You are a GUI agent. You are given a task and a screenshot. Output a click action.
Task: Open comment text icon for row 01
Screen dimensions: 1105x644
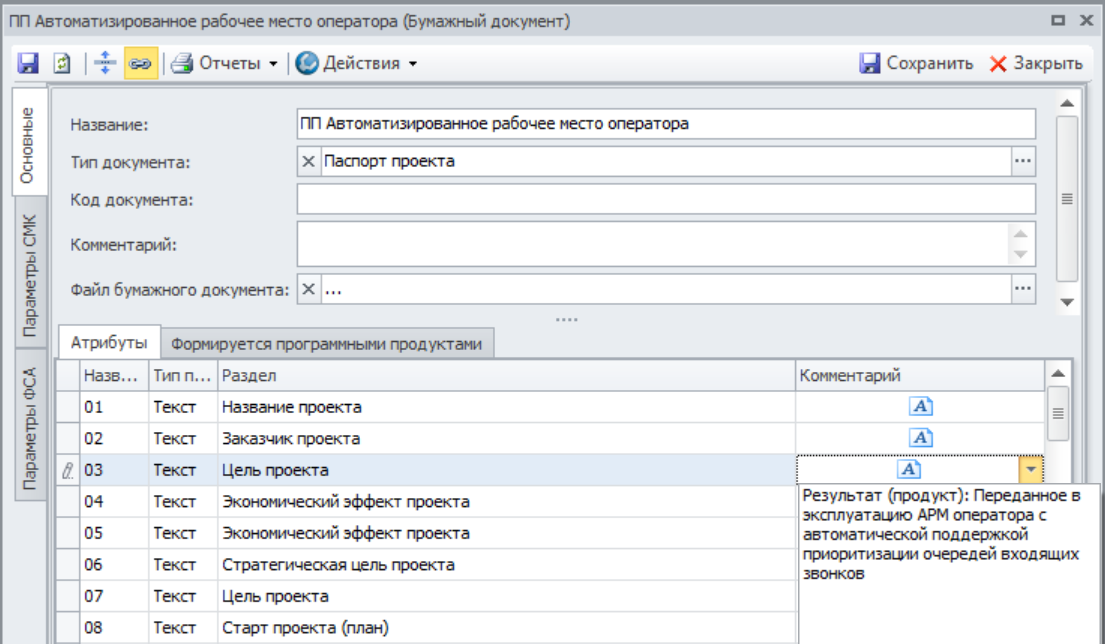coord(921,406)
